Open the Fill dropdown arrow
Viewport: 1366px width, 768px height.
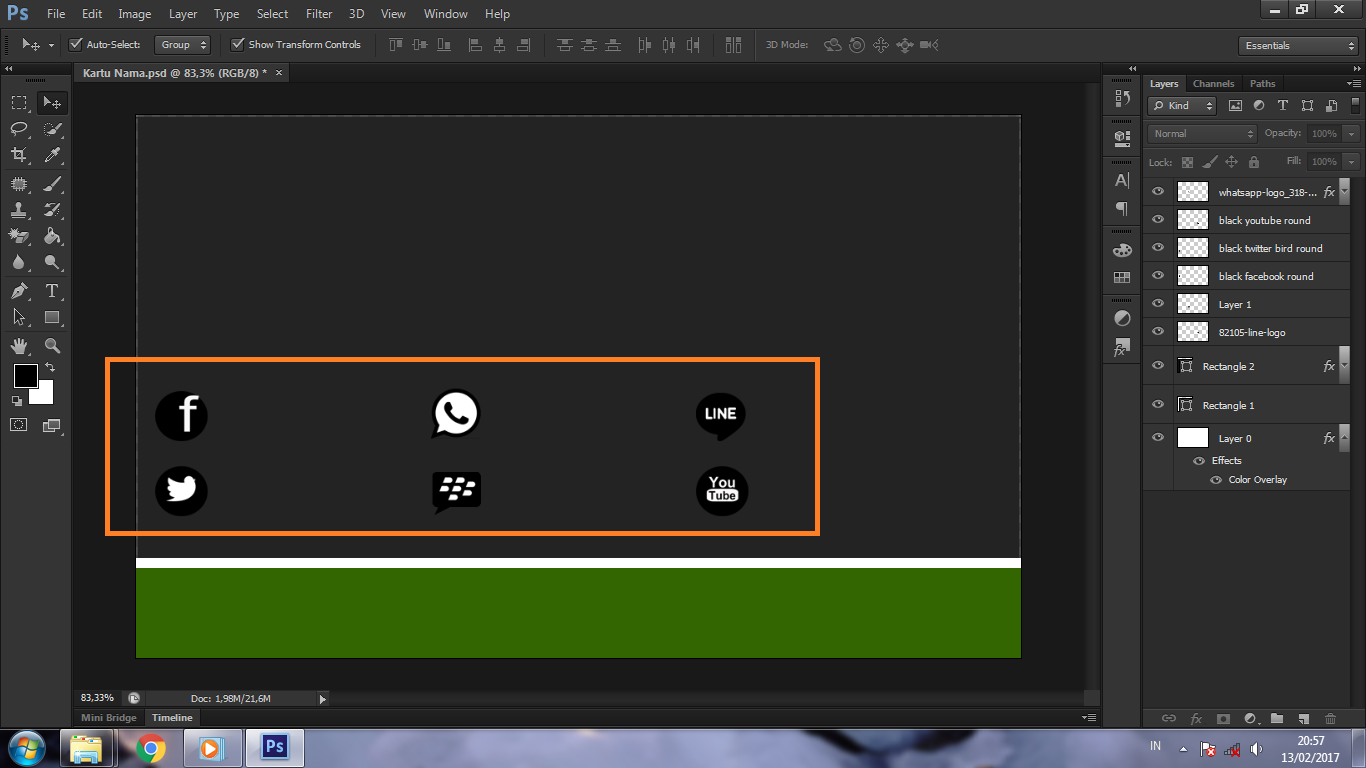1352,162
